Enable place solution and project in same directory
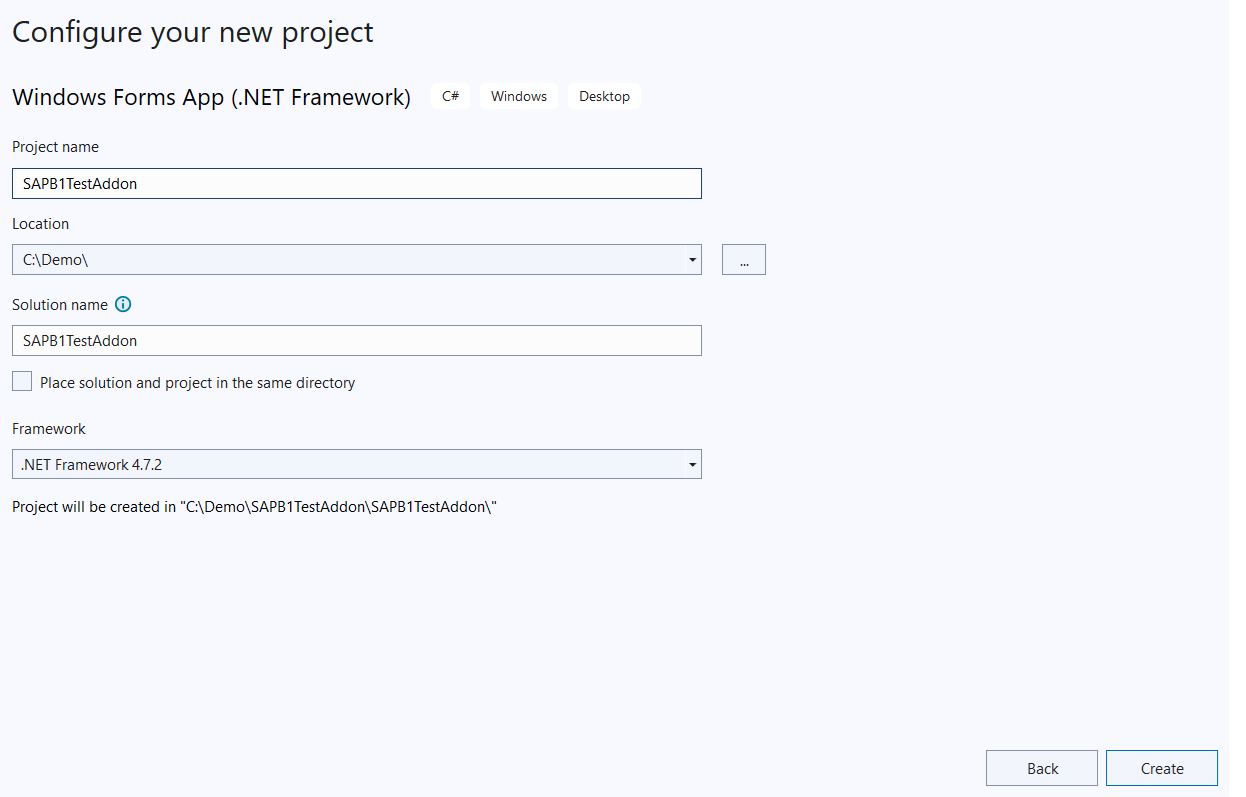This screenshot has height=797, width=1246. (x=21, y=381)
